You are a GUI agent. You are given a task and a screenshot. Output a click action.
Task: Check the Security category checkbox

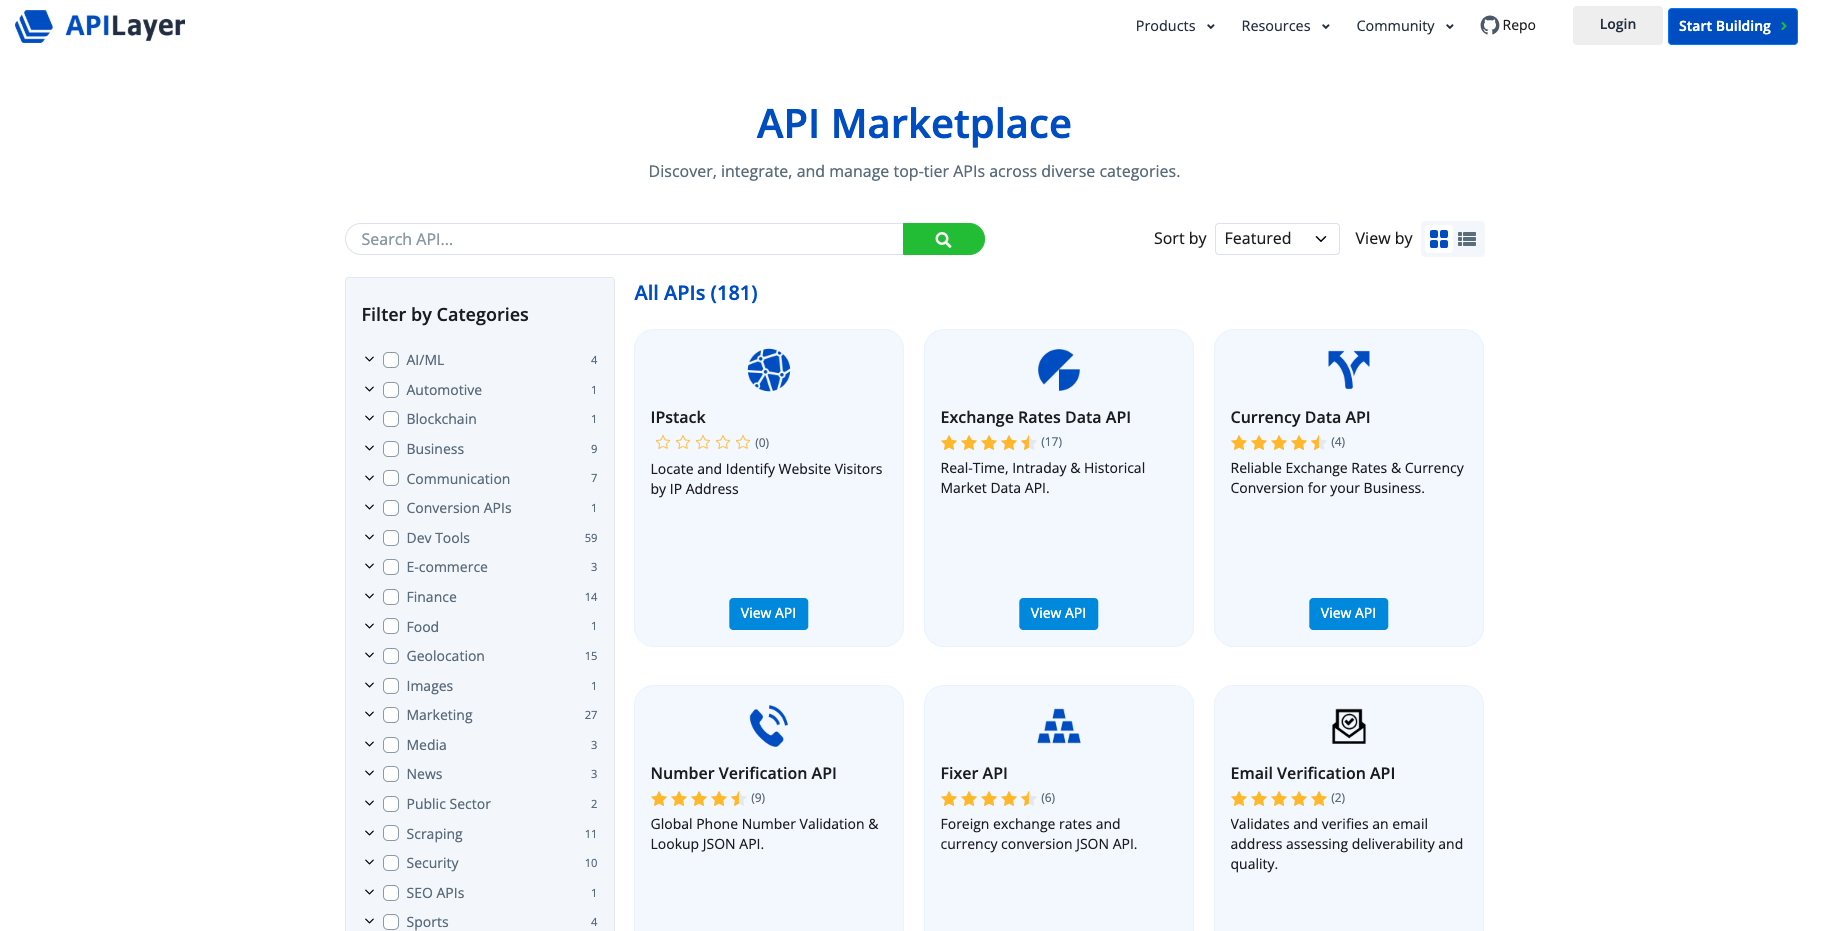(391, 863)
